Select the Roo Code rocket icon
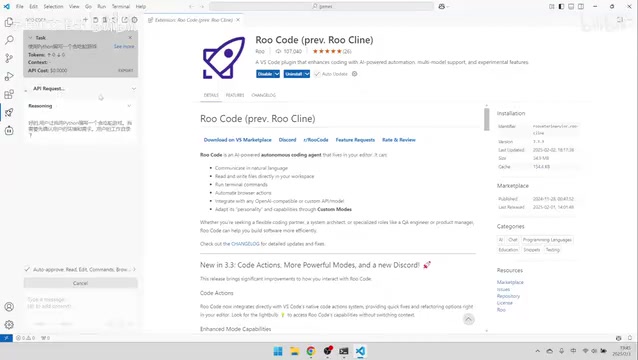This screenshot has width=638, height=360. (9, 113)
